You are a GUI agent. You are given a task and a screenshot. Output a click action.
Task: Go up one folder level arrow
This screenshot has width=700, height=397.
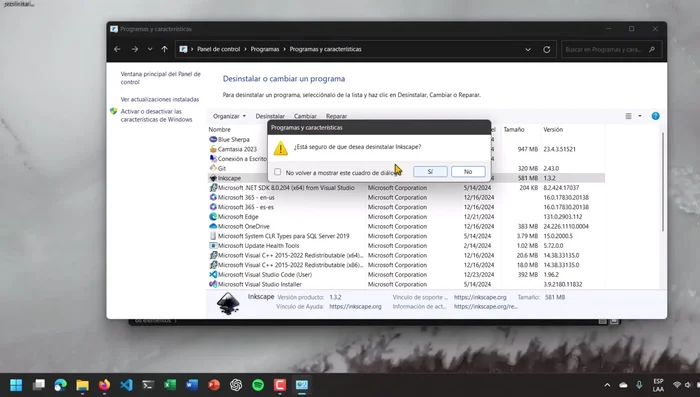[164, 49]
